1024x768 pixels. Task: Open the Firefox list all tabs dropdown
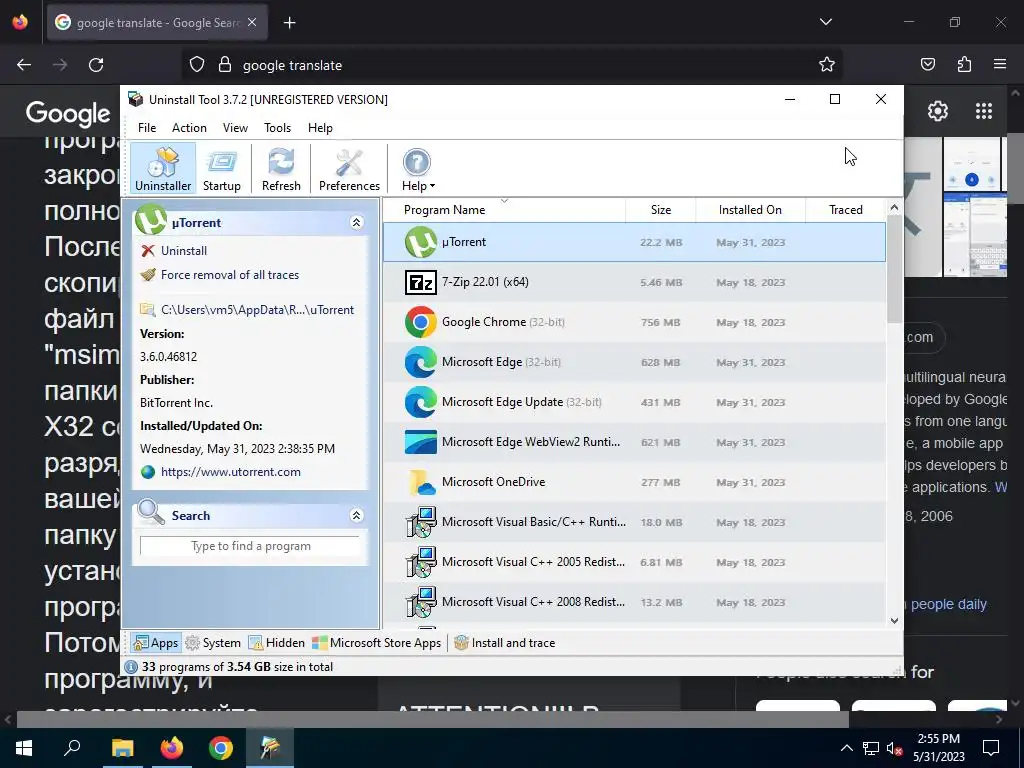825,22
